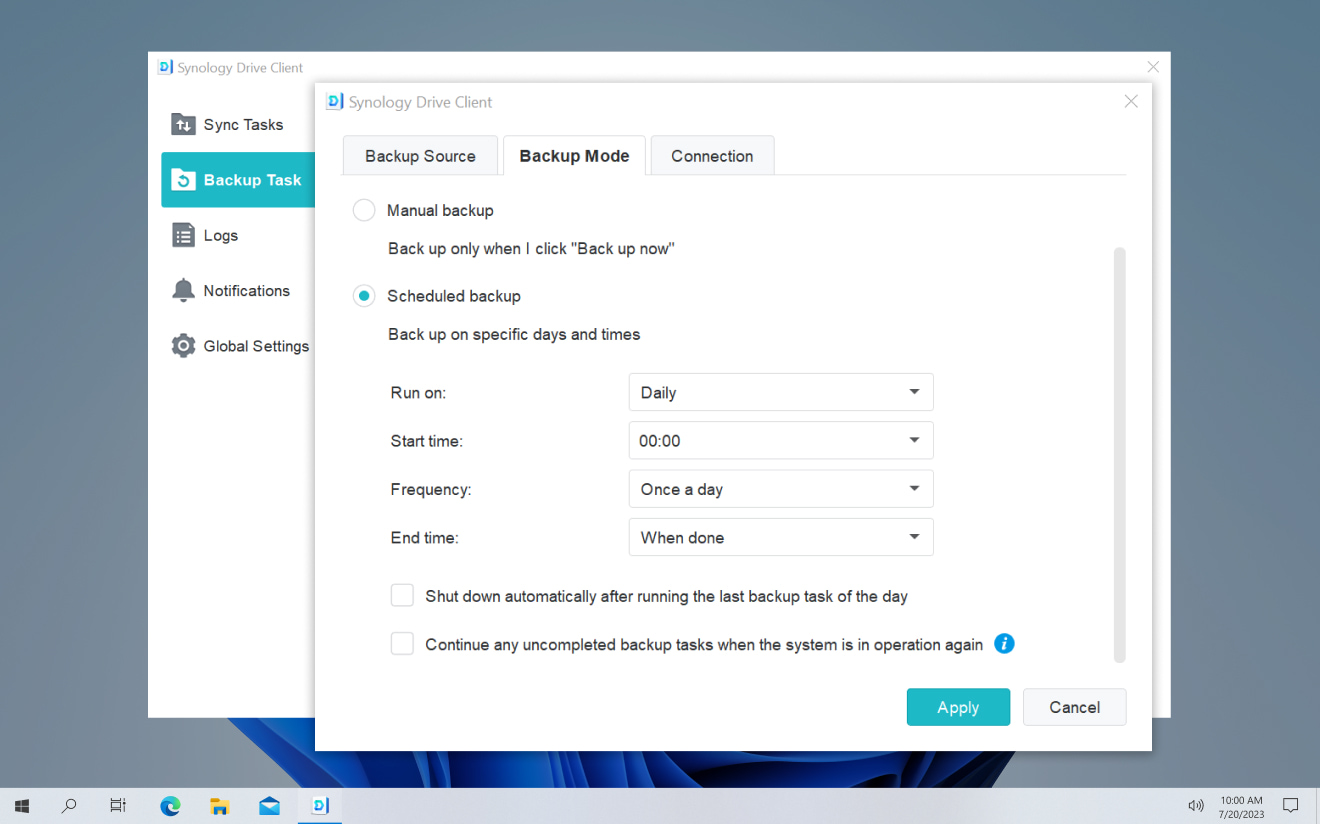Enable automatic shutdown after last backup
1320x824 pixels.
[x=402, y=594]
